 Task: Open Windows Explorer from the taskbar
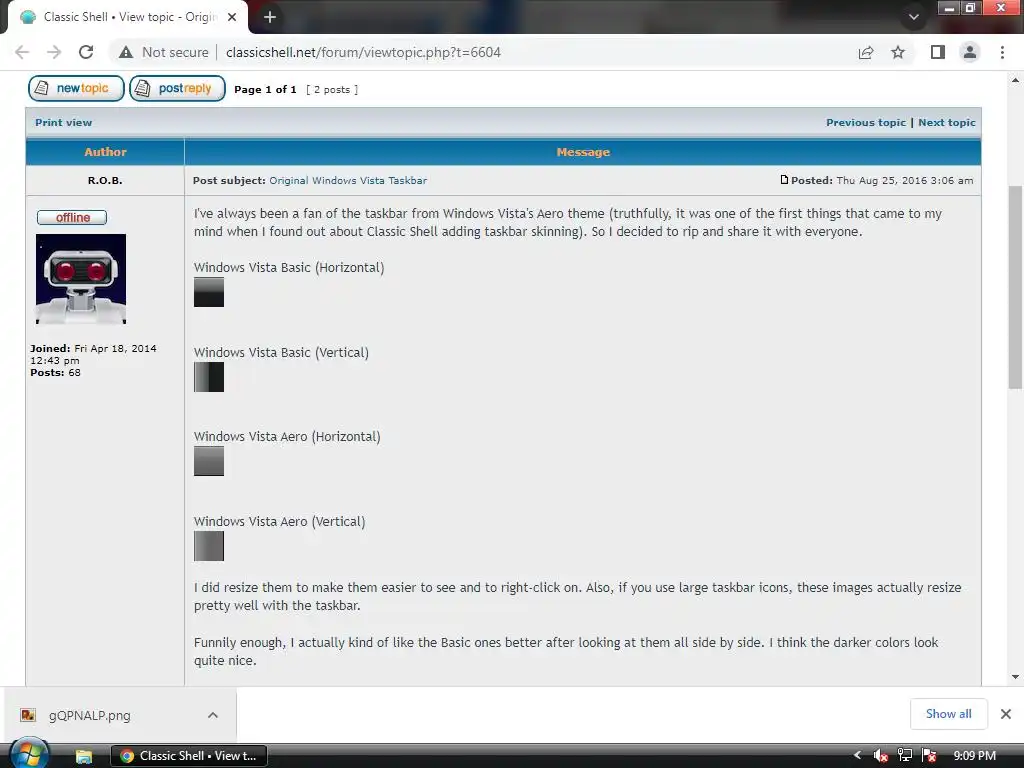pyautogui.click(x=84, y=756)
